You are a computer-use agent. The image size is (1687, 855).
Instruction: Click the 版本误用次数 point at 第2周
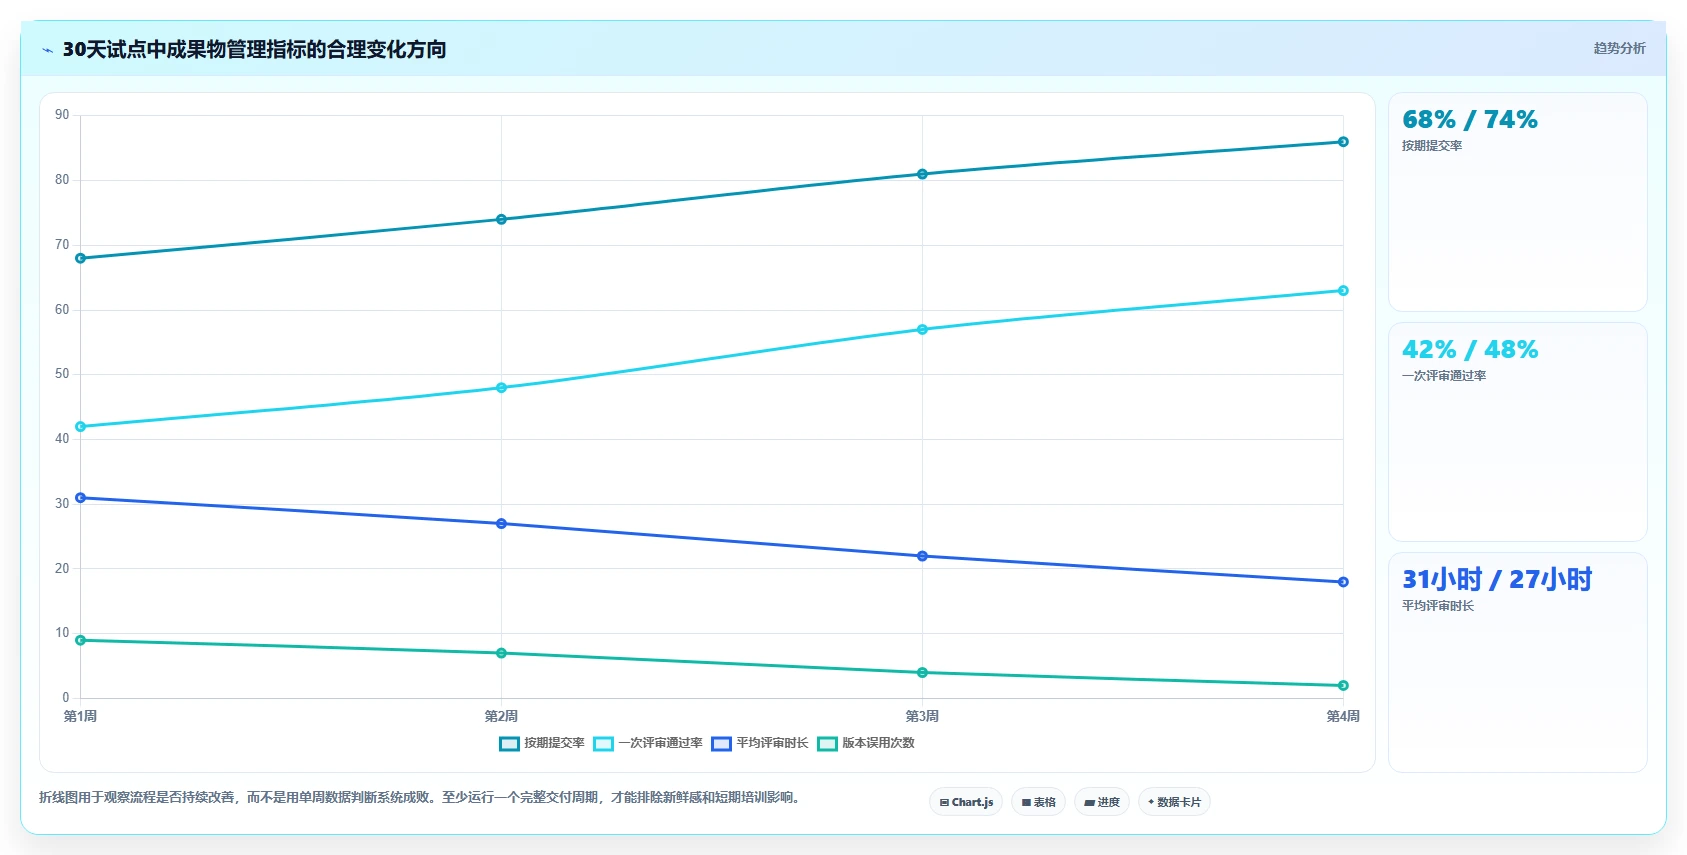pyautogui.click(x=502, y=653)
